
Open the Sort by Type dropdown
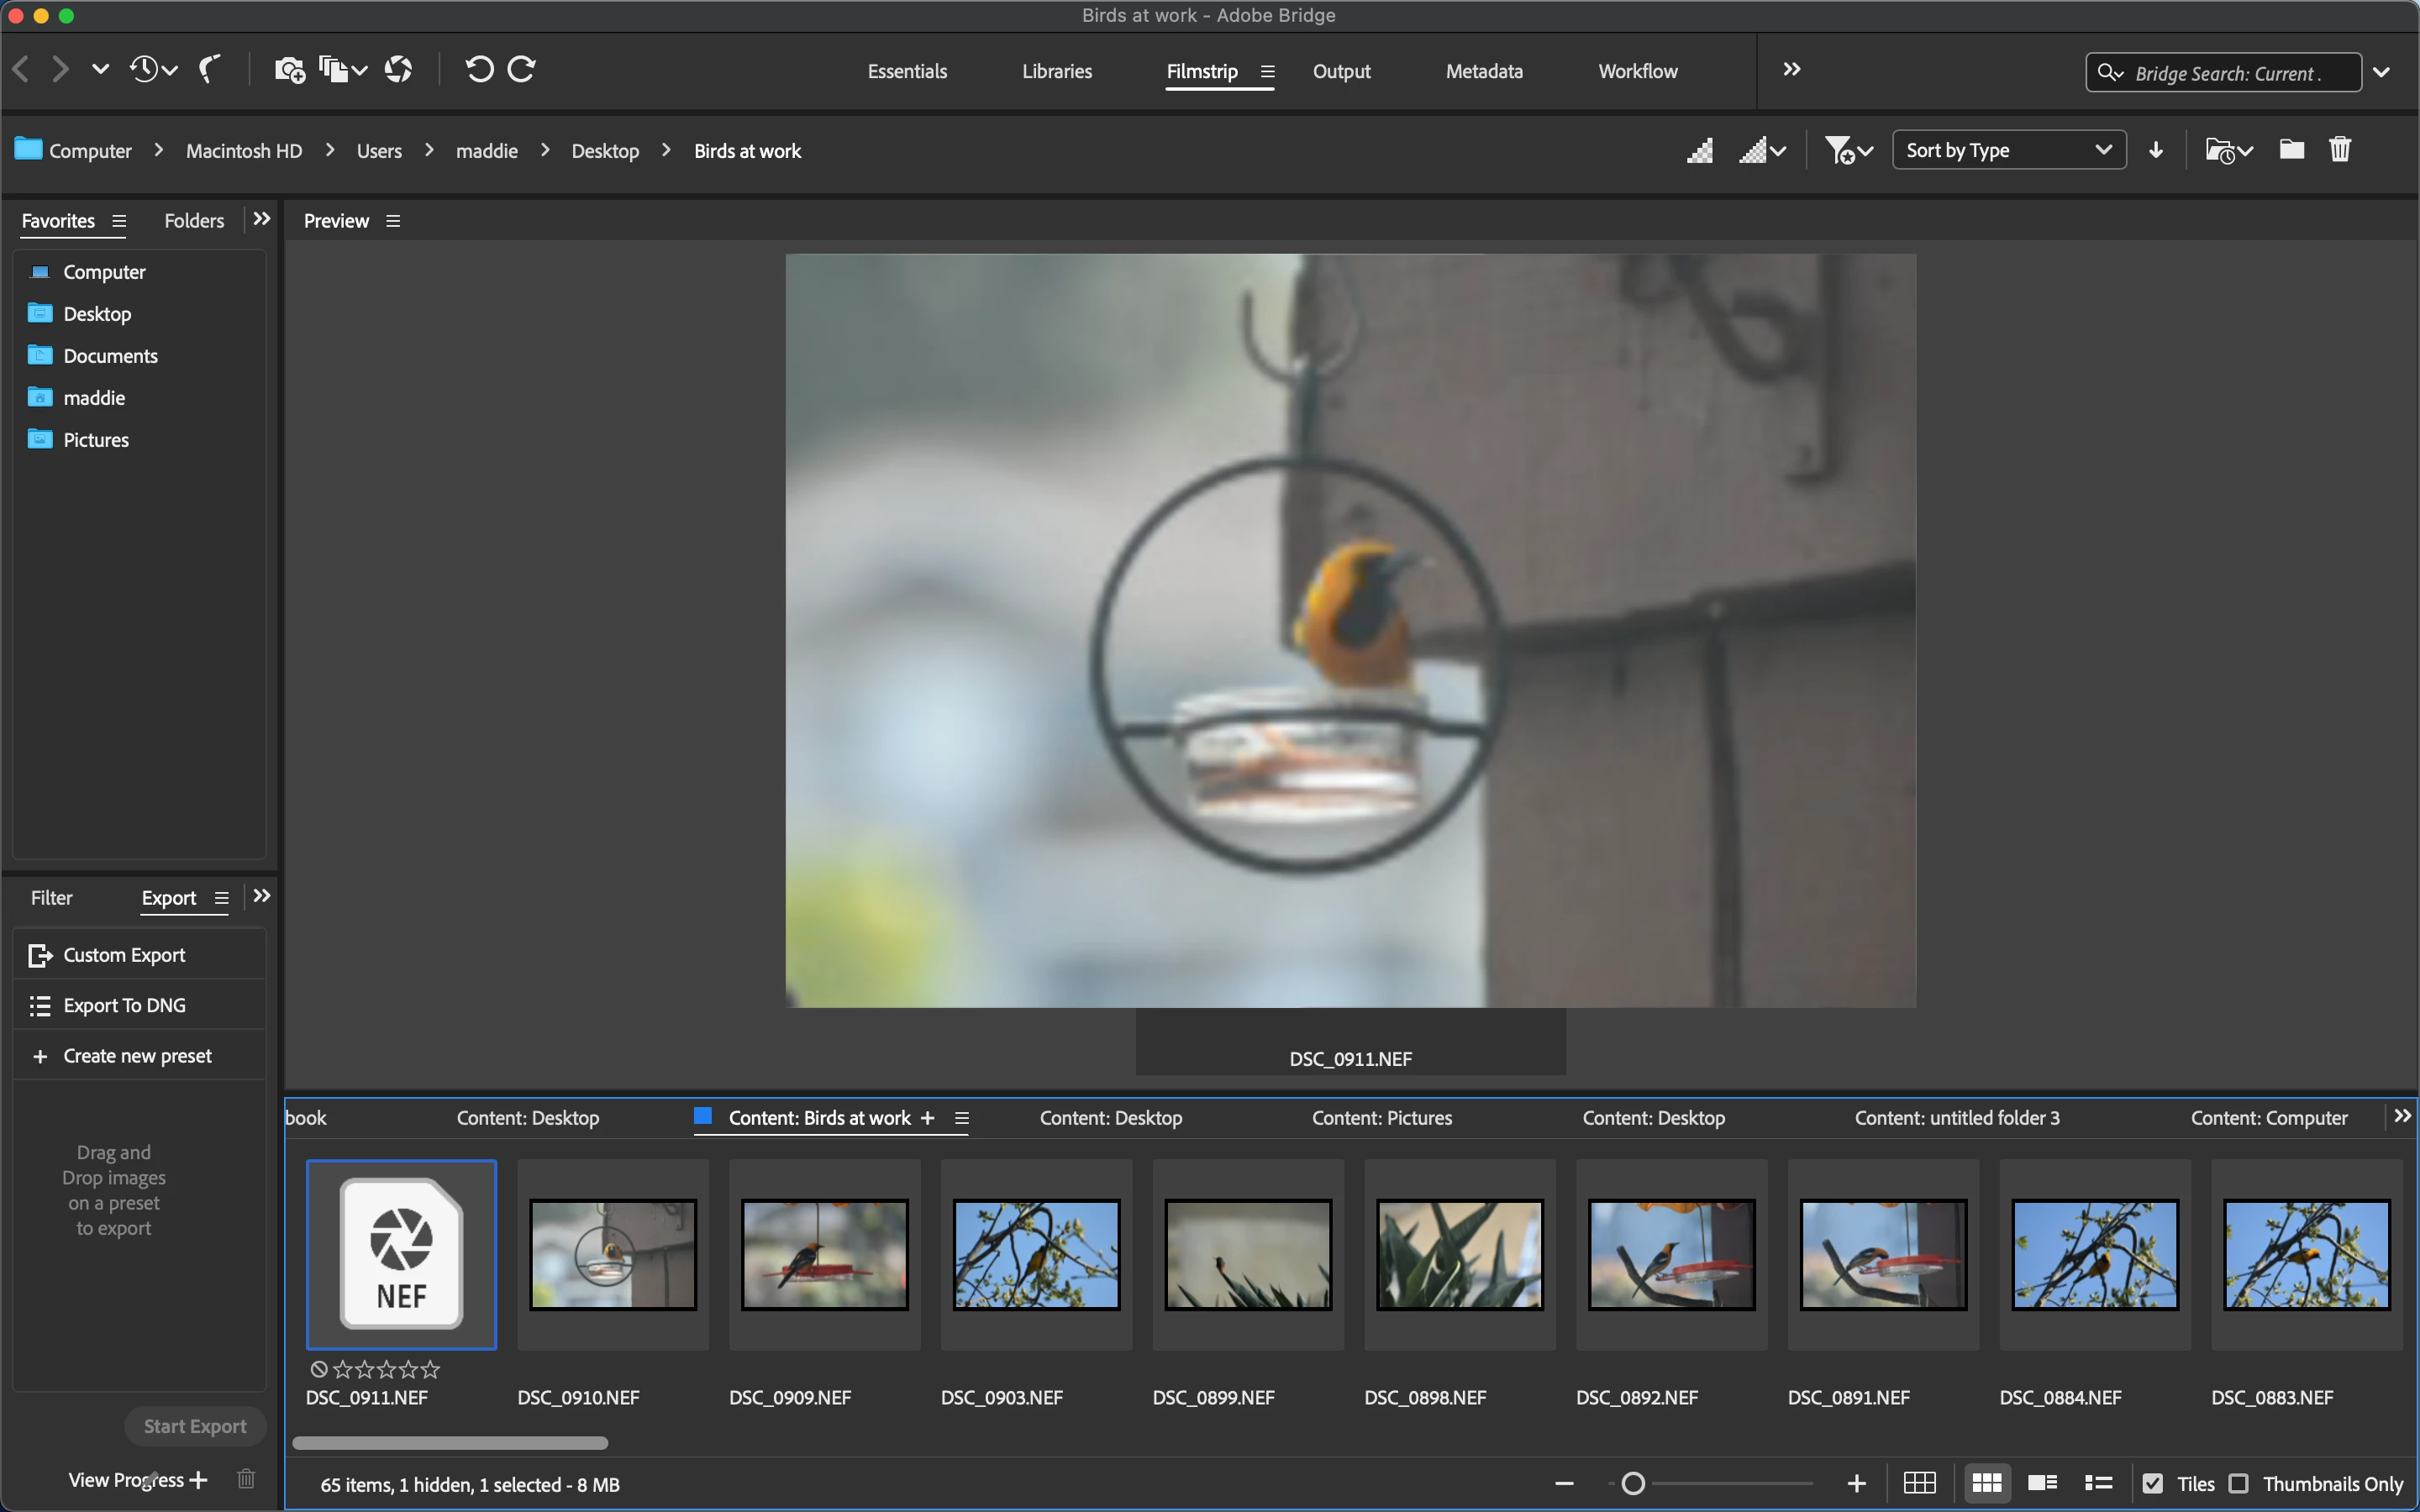(2008, 150)
